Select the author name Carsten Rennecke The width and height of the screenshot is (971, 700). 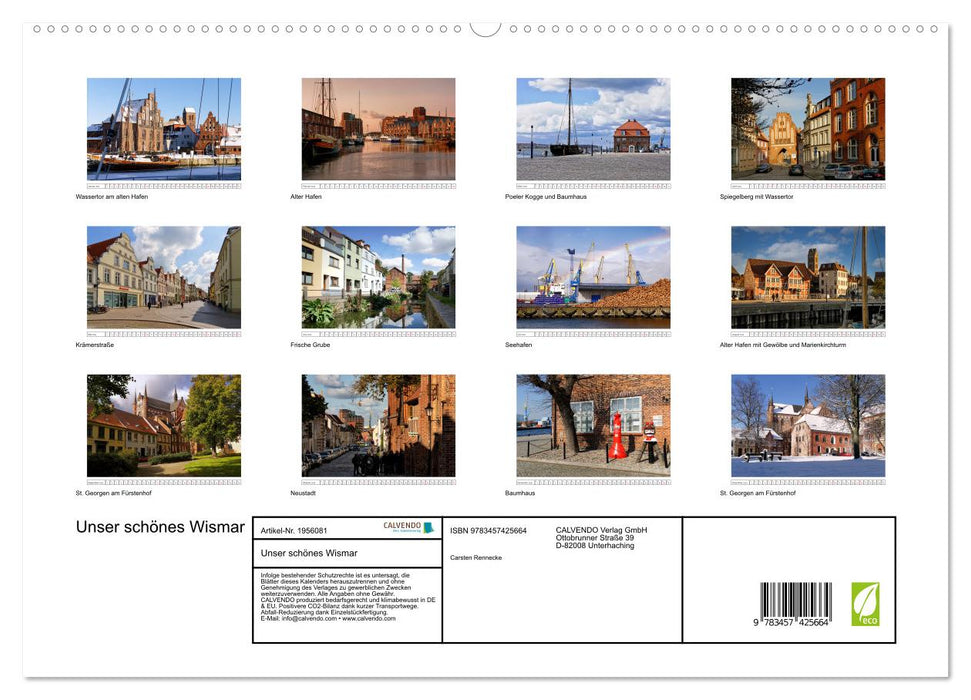(x=477, y=557)
